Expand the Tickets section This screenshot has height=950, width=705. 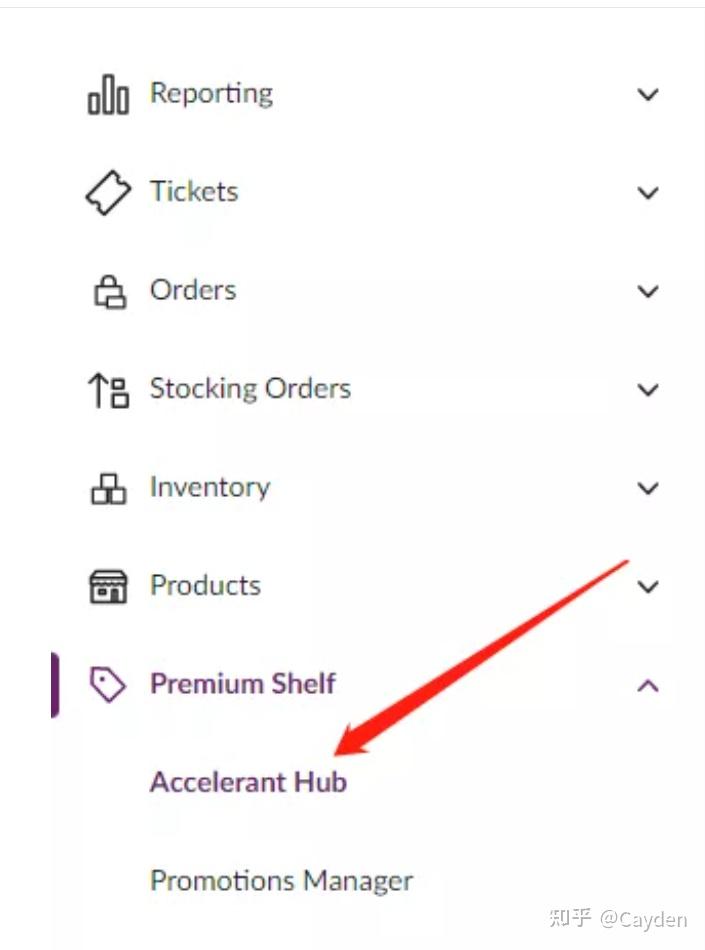click(648, 193)
